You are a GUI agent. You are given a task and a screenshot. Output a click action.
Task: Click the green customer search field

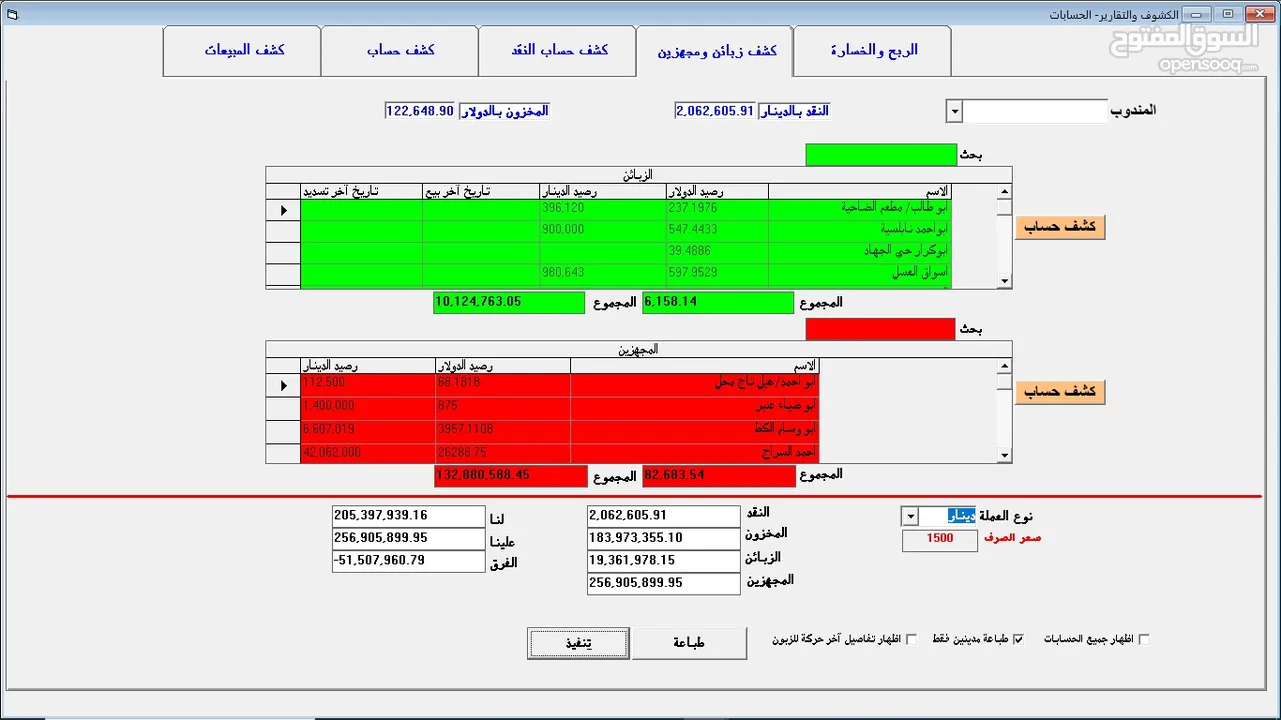(881, 155)
